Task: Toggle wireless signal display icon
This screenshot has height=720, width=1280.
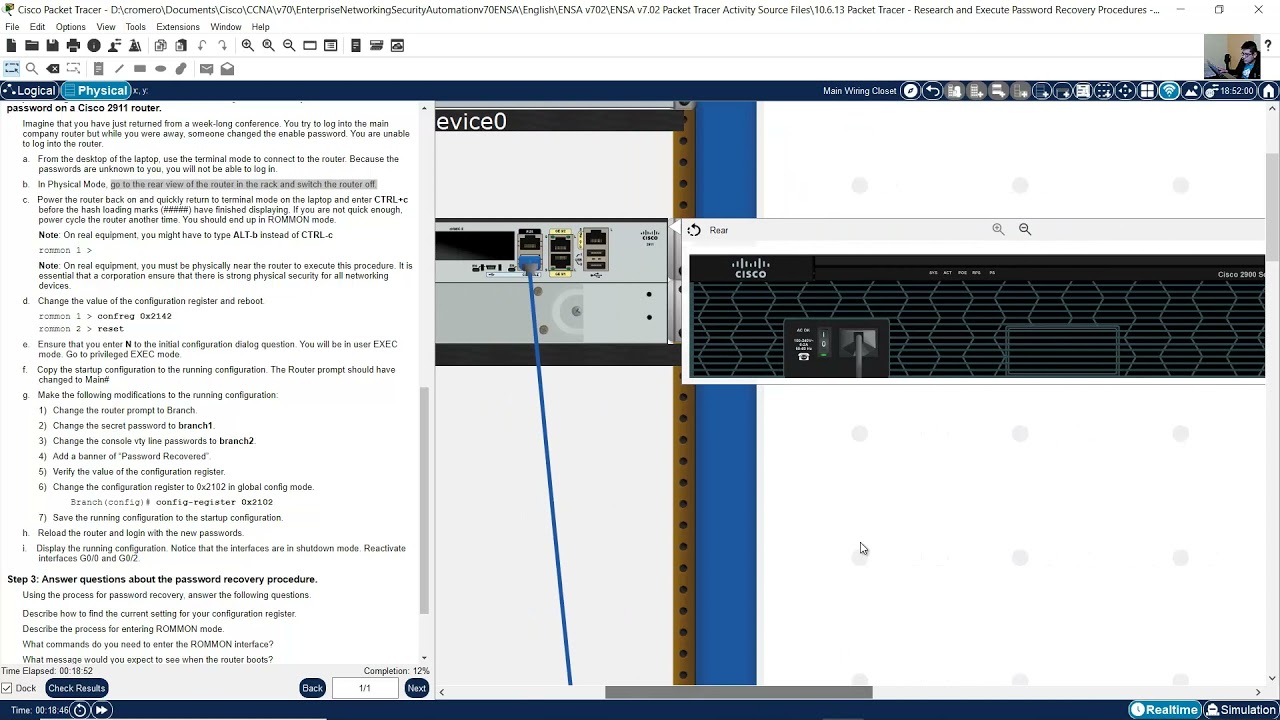Action: pos(1169,91)
